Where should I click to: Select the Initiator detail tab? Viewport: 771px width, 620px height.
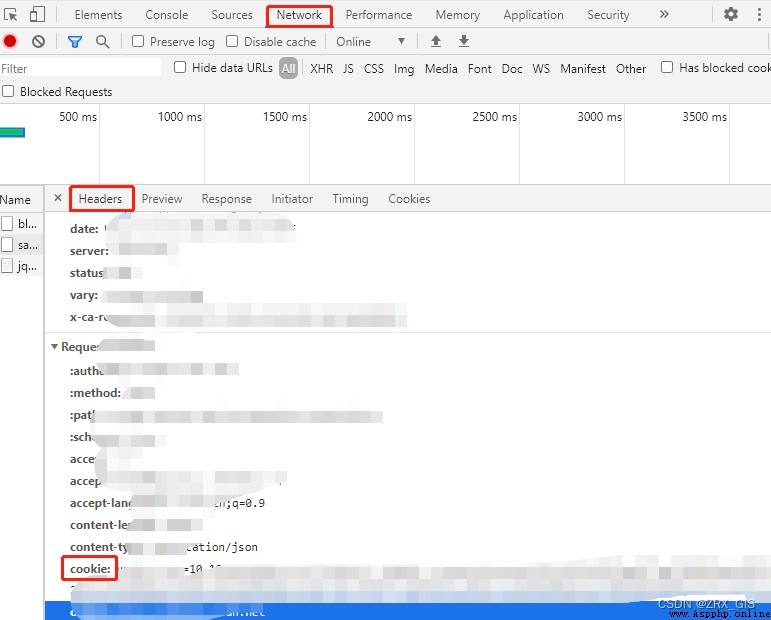point(292,199)
